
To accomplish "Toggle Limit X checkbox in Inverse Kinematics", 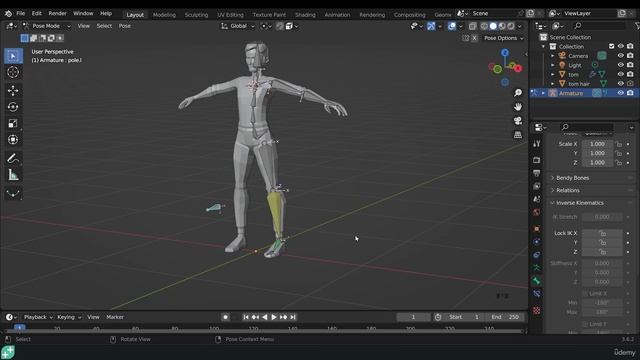I will click(x=584, y=293).
